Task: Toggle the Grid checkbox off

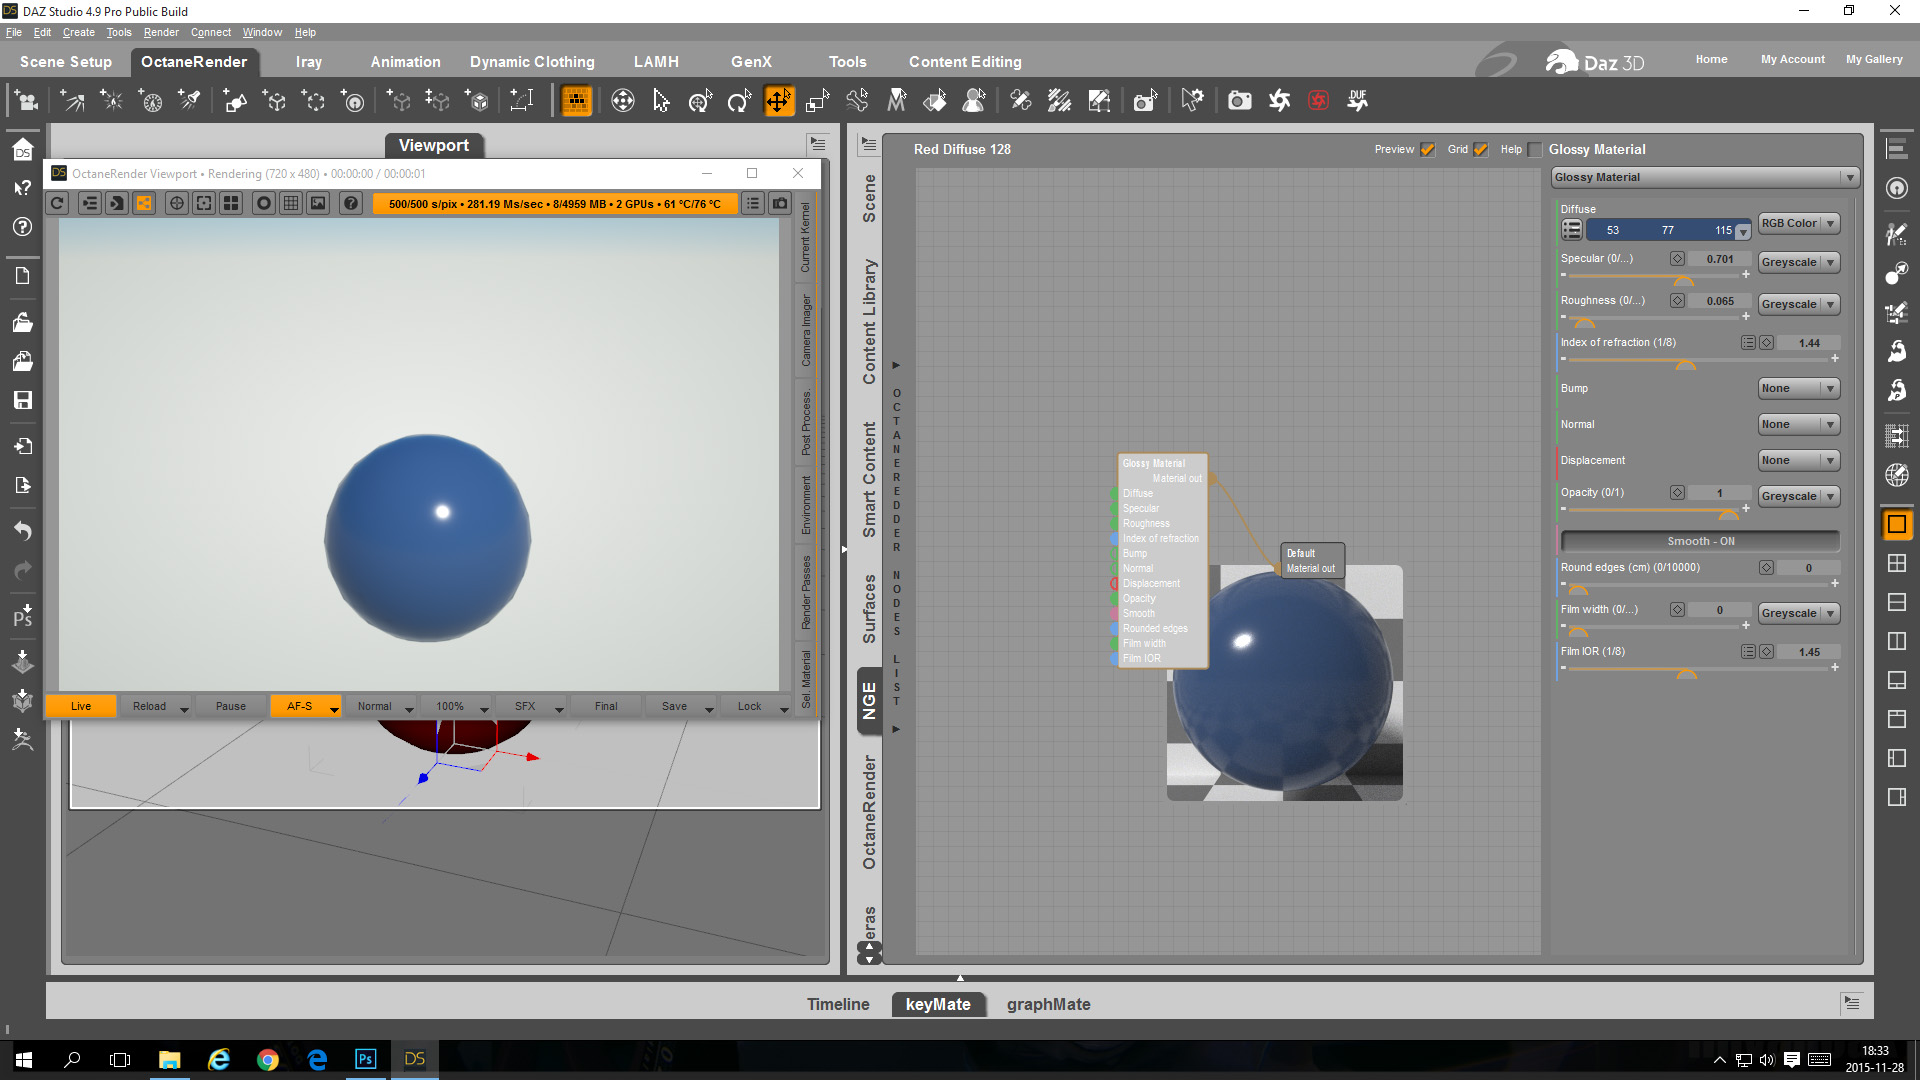Action: pos(1481,150)
